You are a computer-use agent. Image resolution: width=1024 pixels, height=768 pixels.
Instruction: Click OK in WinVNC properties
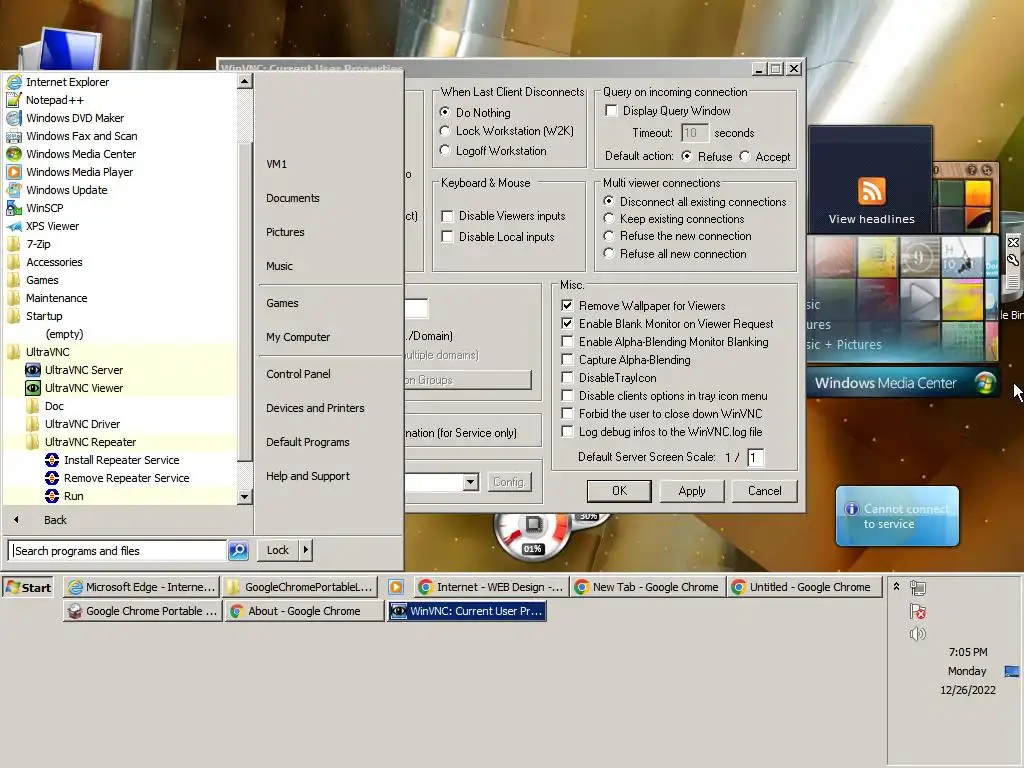[619, 491]
